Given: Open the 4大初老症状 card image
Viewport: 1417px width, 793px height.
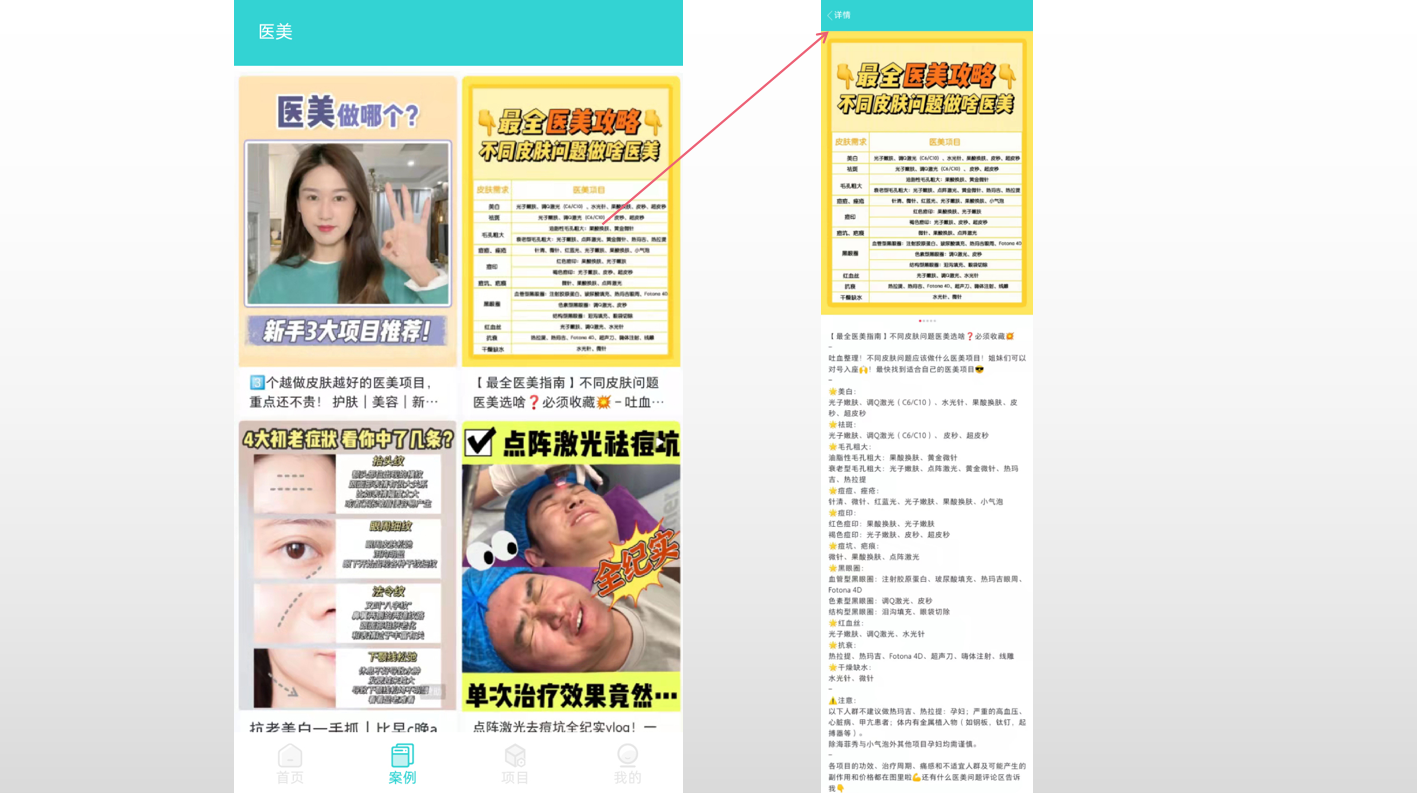Looking at the screenshot, I should pyautogui.click(x=347, y=565).
